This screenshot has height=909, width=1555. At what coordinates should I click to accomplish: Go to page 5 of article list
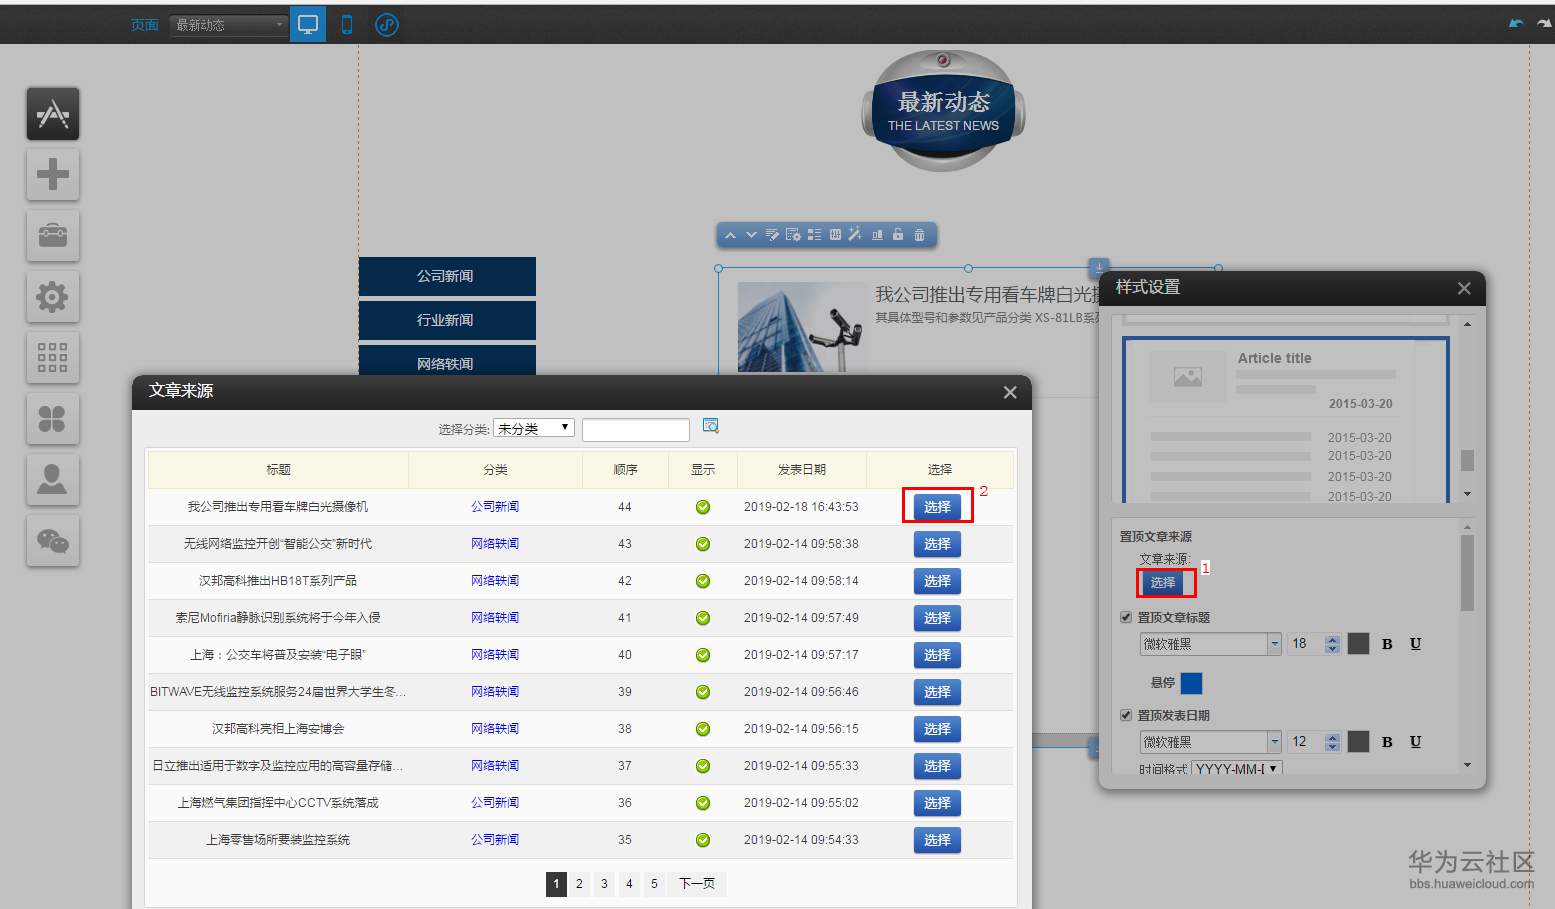pos(654,884)
